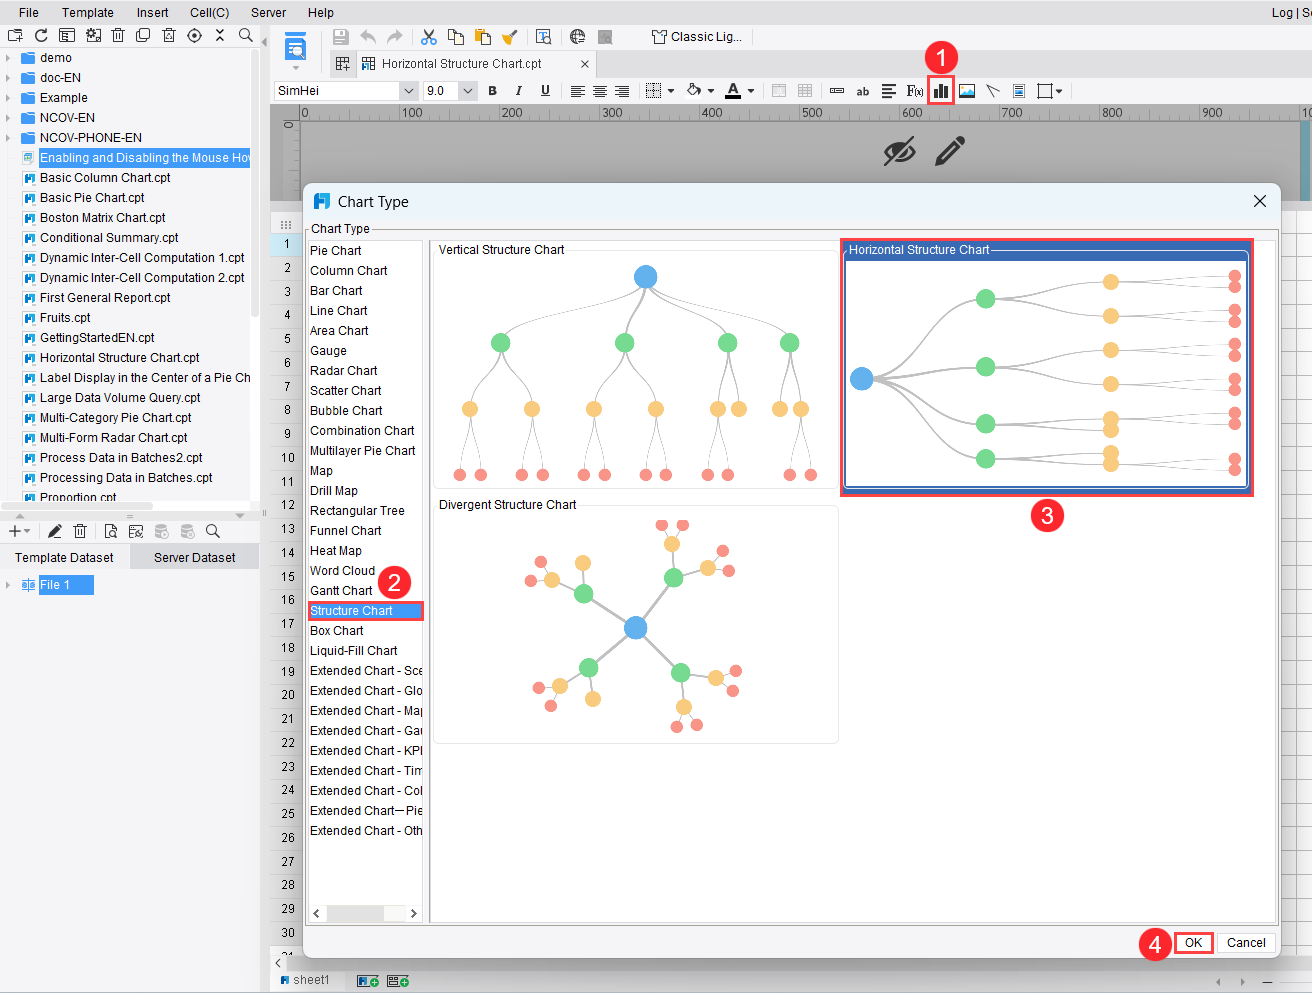Click the Insert Image toolbar icon
The height and width of the screenshot is (993, 1312).
(x=967, y=91)
